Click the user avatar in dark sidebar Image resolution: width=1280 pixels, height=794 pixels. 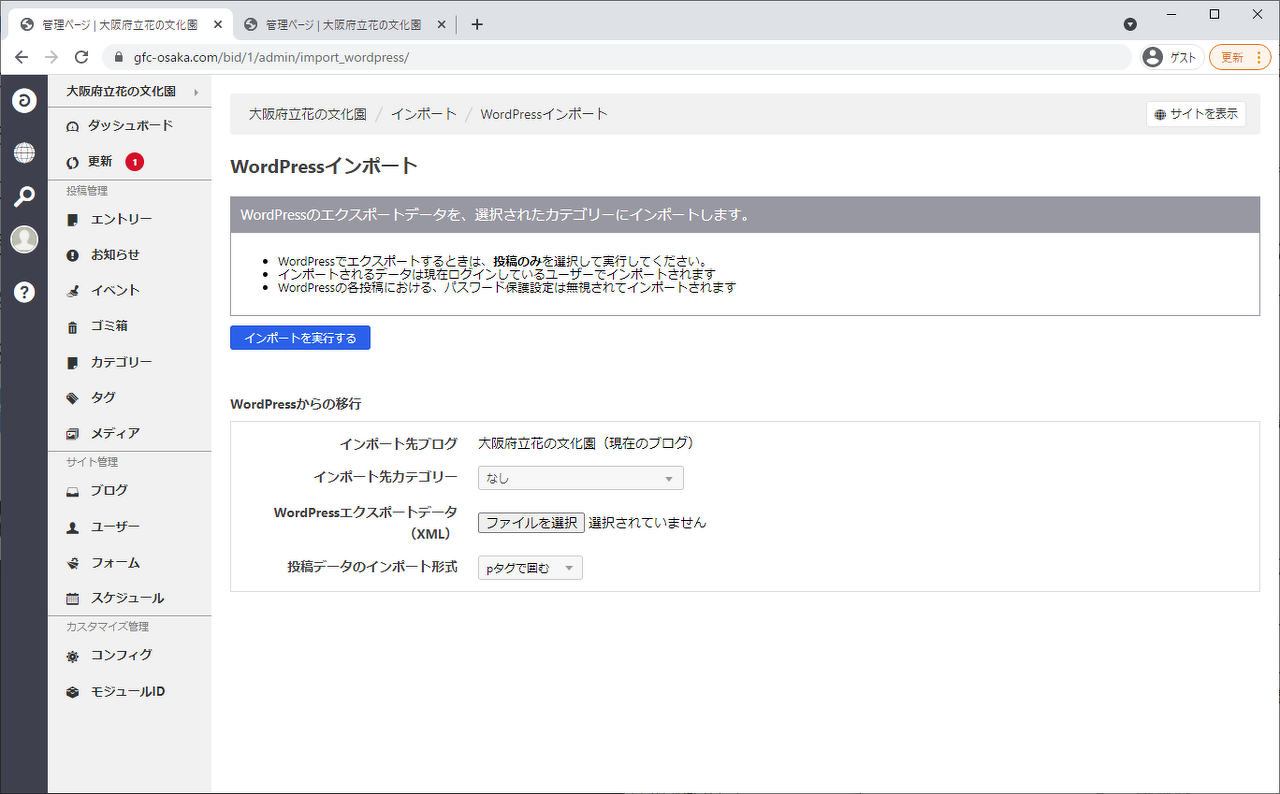point(24,240)
